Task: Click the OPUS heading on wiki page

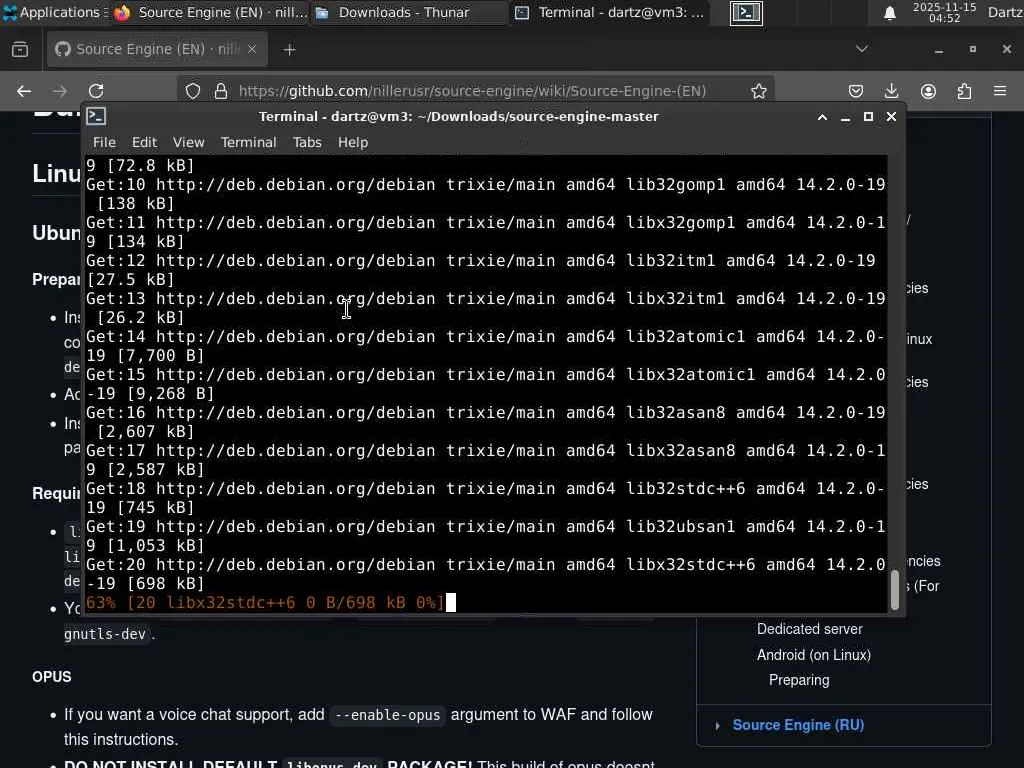Action: [x=52, y=677]
